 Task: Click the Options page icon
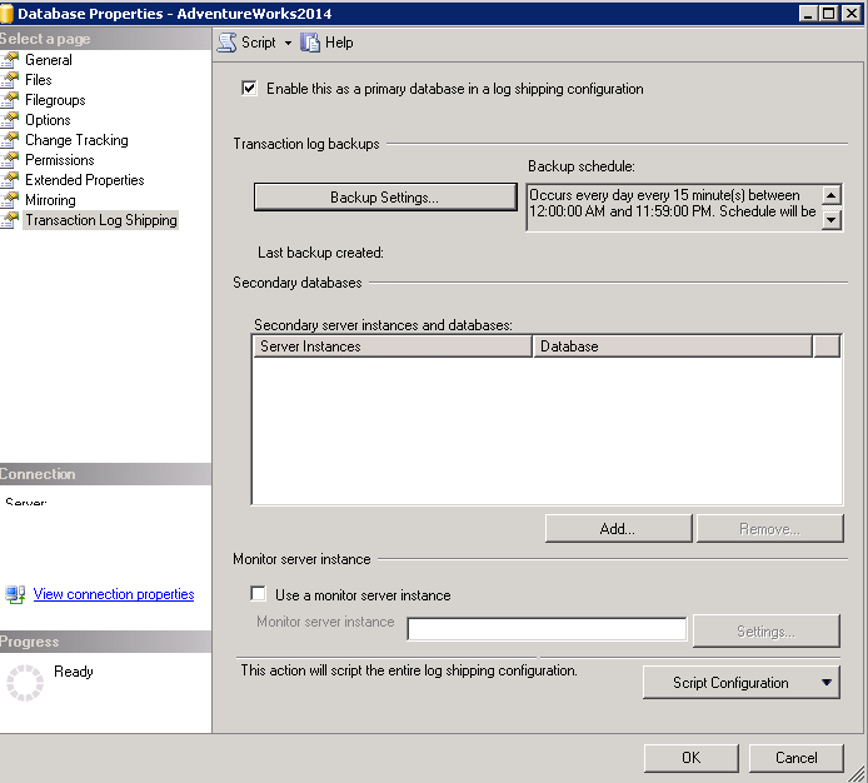9,120
